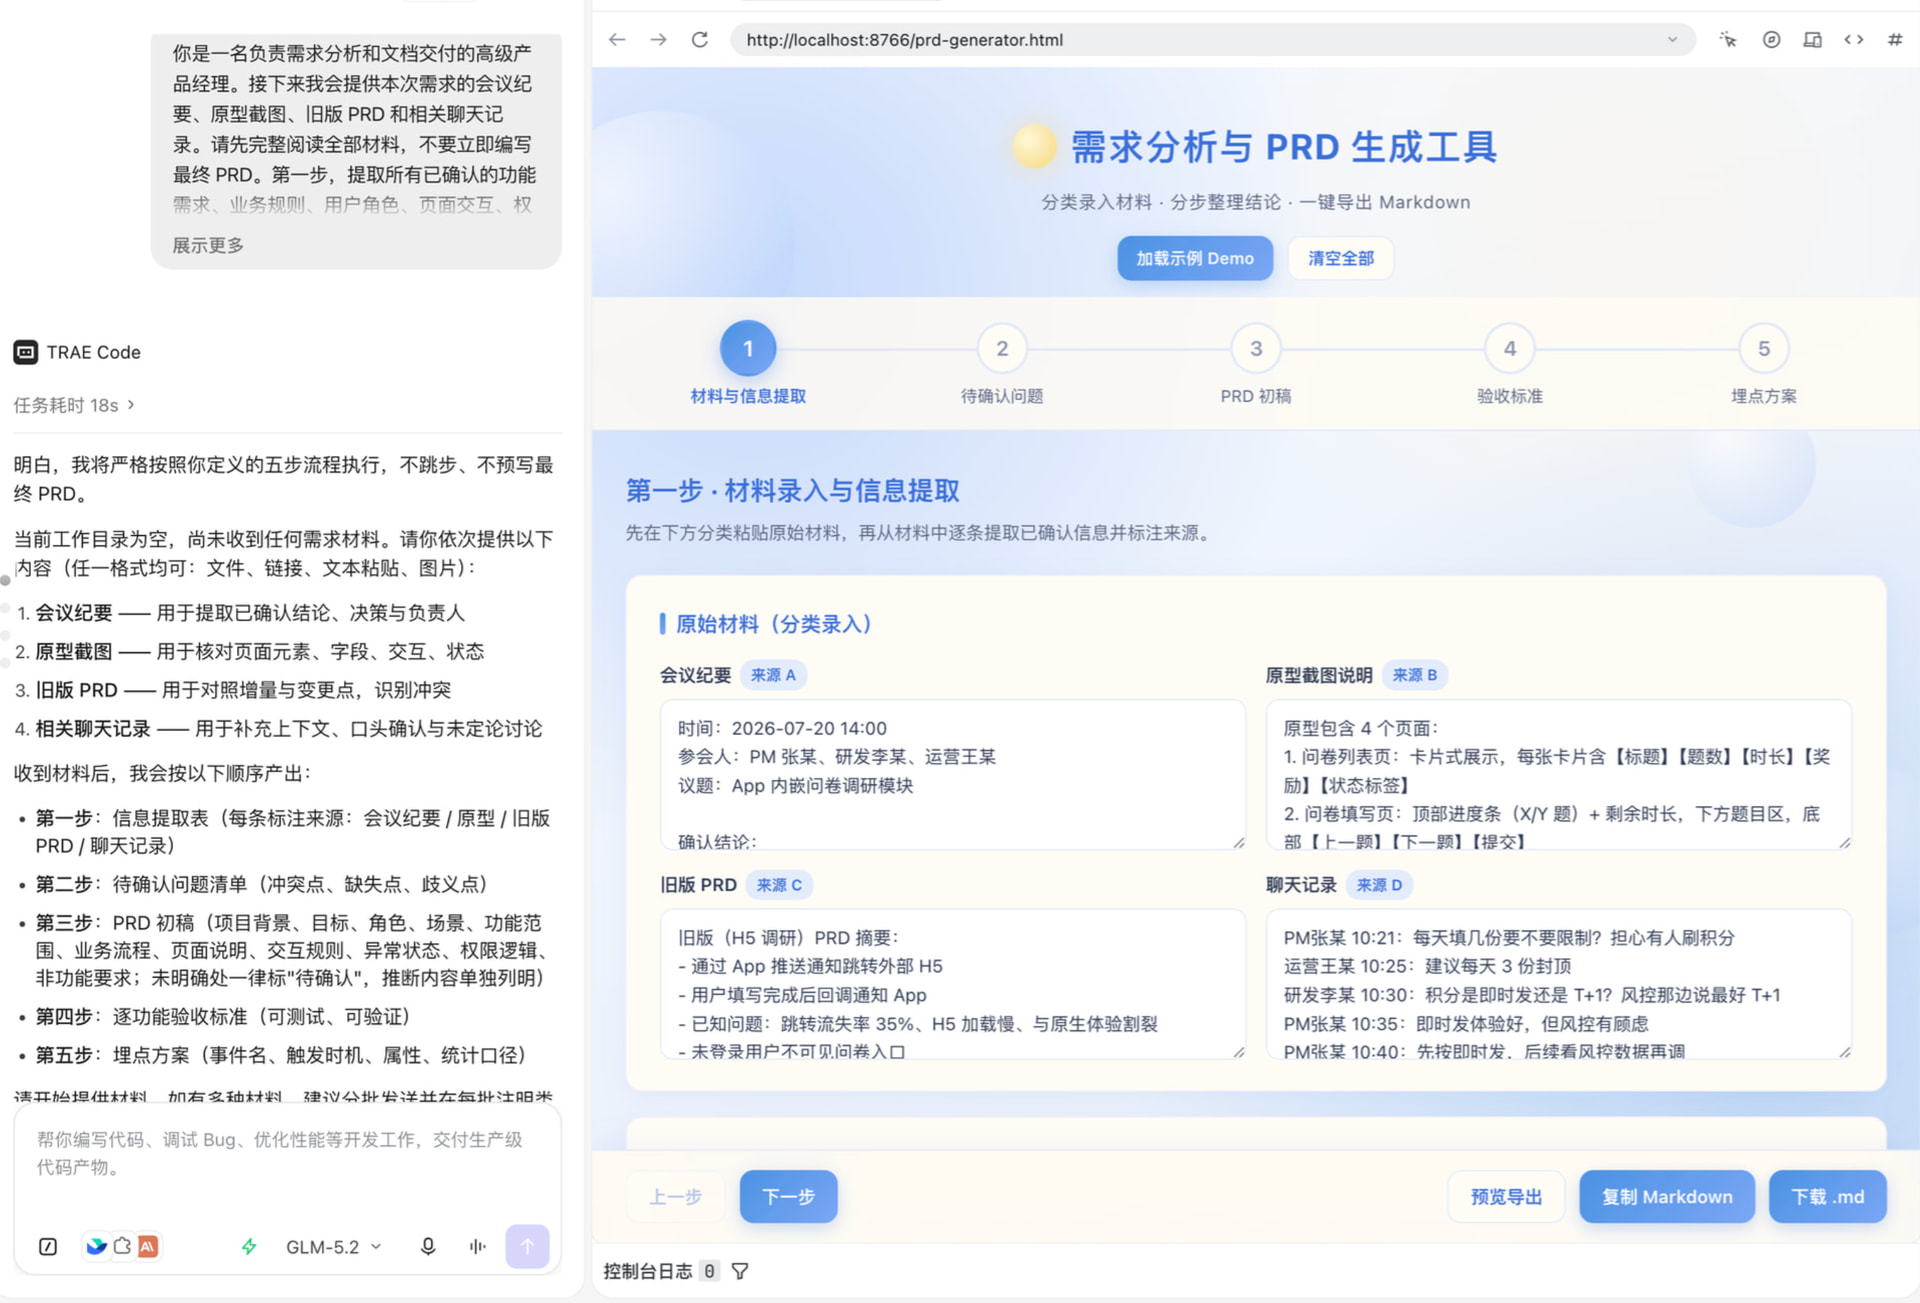This screenshot has height=1303, width=1920.
Task: Toggle responsive device preview icon
Action: click(1812, 40)
